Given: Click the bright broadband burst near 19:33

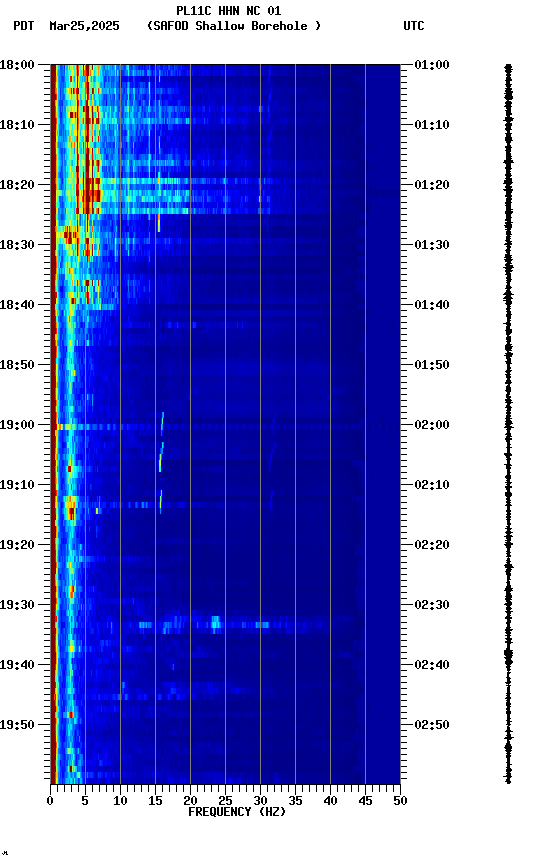Looking at the screenshot, I should [x=215, y=624].
